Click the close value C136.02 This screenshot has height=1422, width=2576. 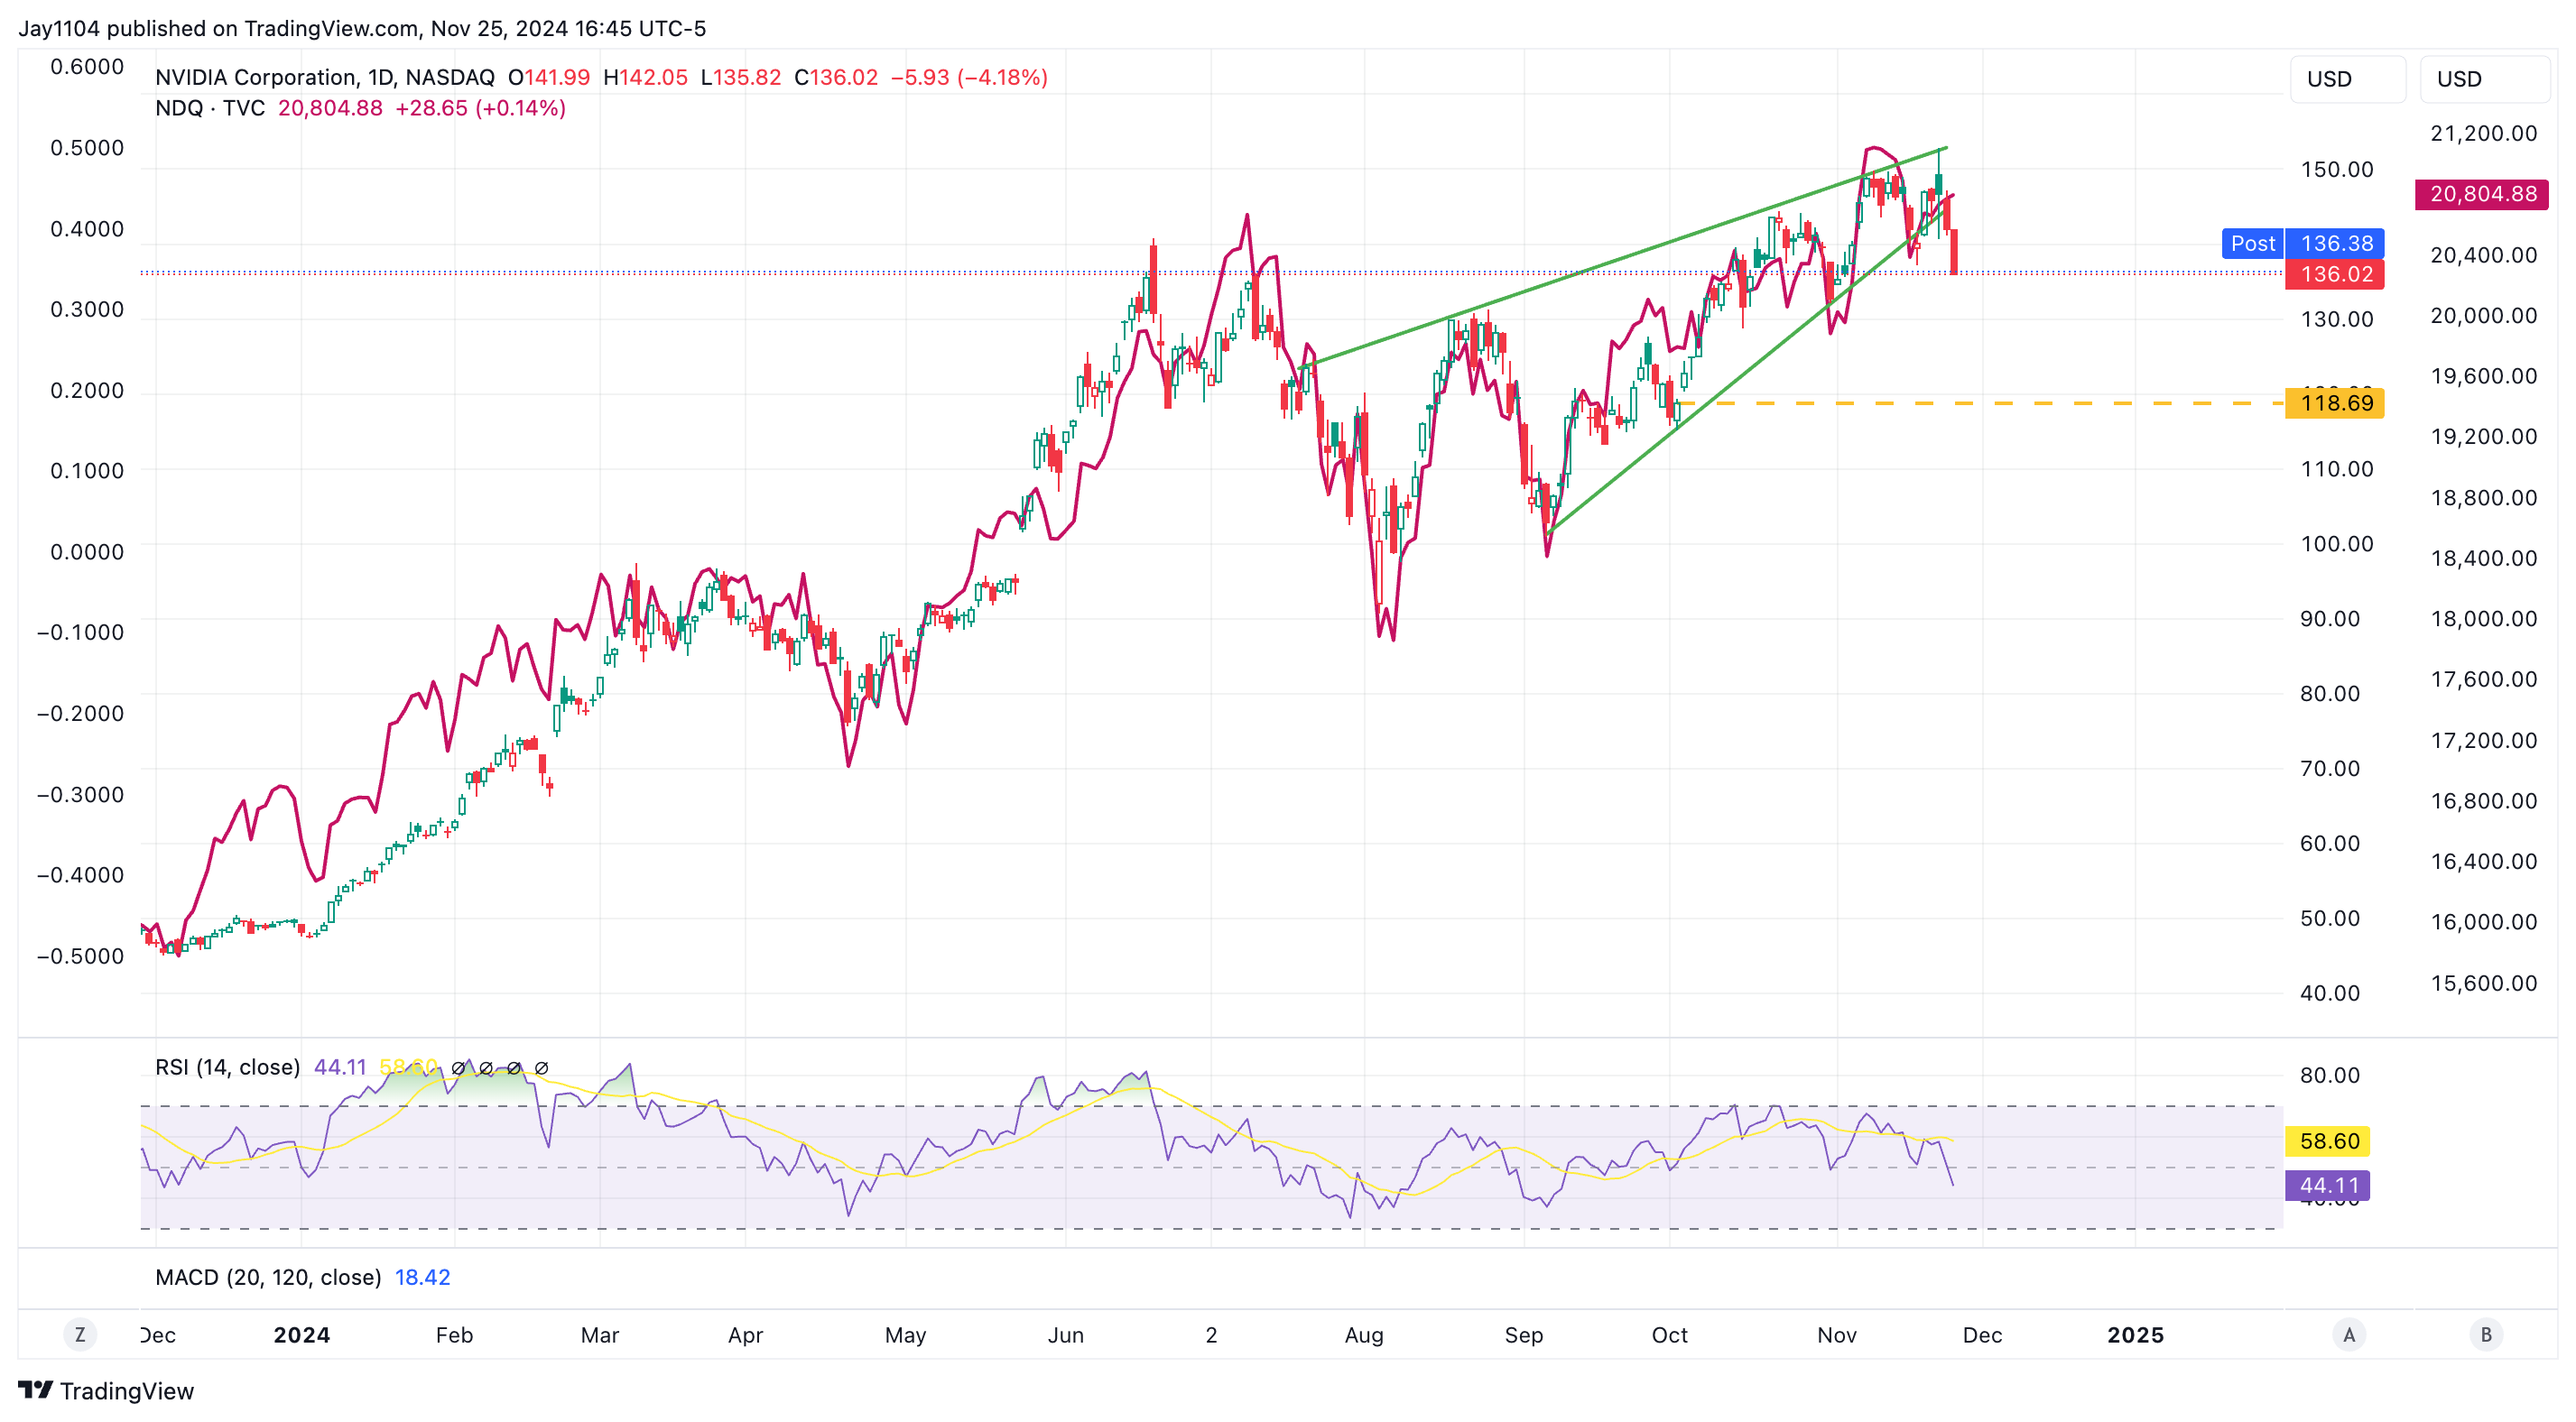click(x=836, y=77)
